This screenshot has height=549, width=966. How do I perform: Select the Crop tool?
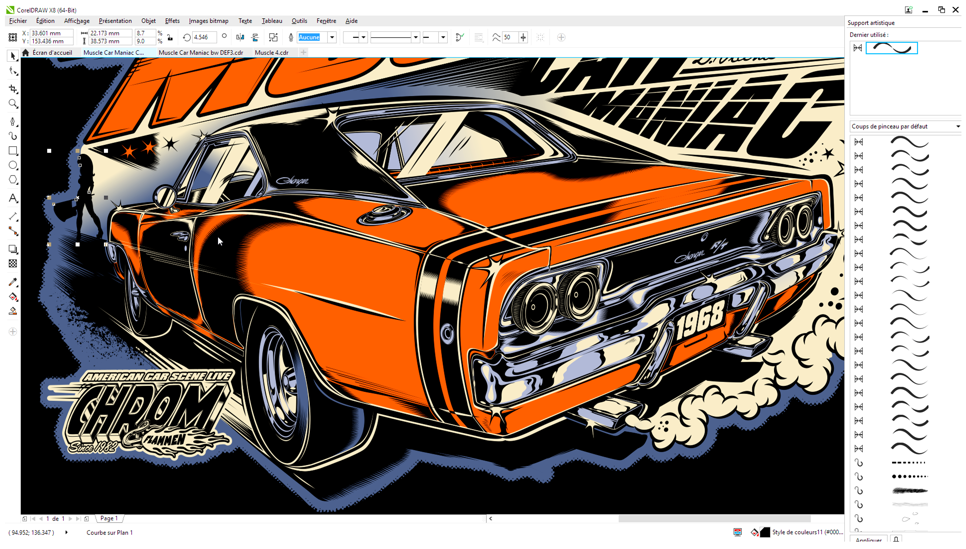point(13,89)
